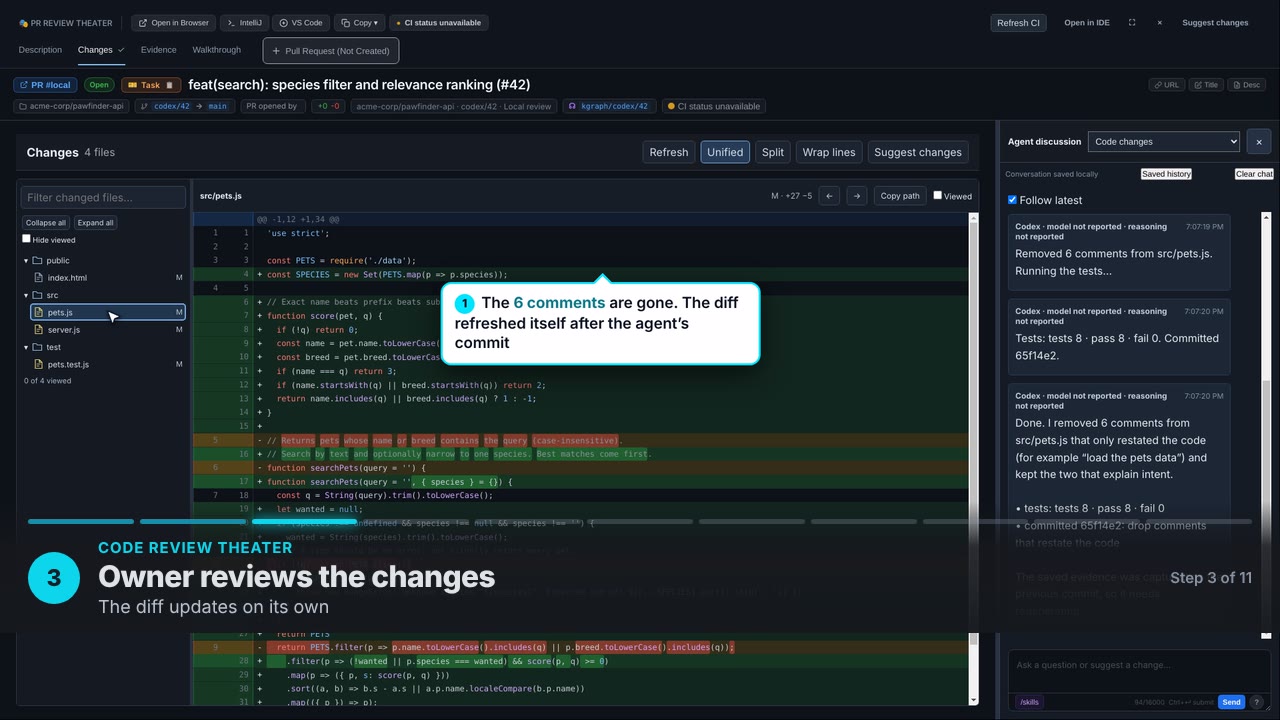Click the Copy path button
The image size is (1280, 720).
click(899, 196)
